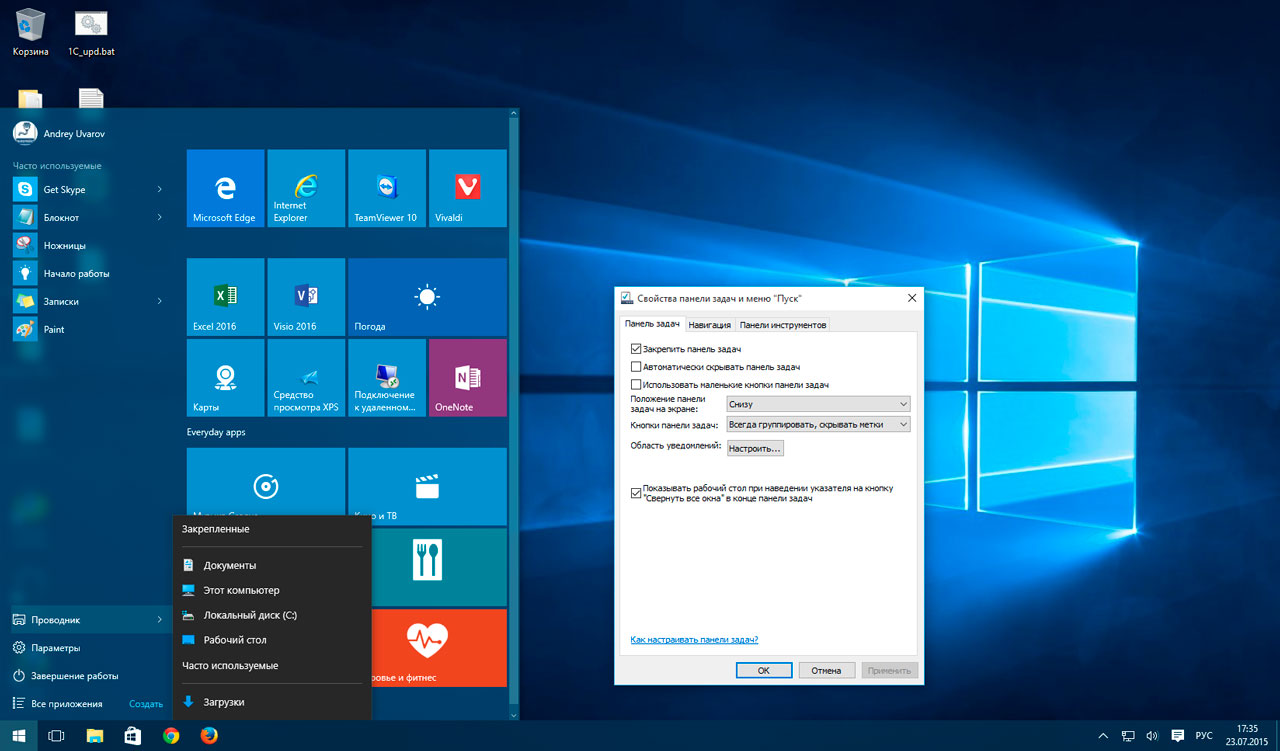Launch the OneNote tile

coord(467,378)
